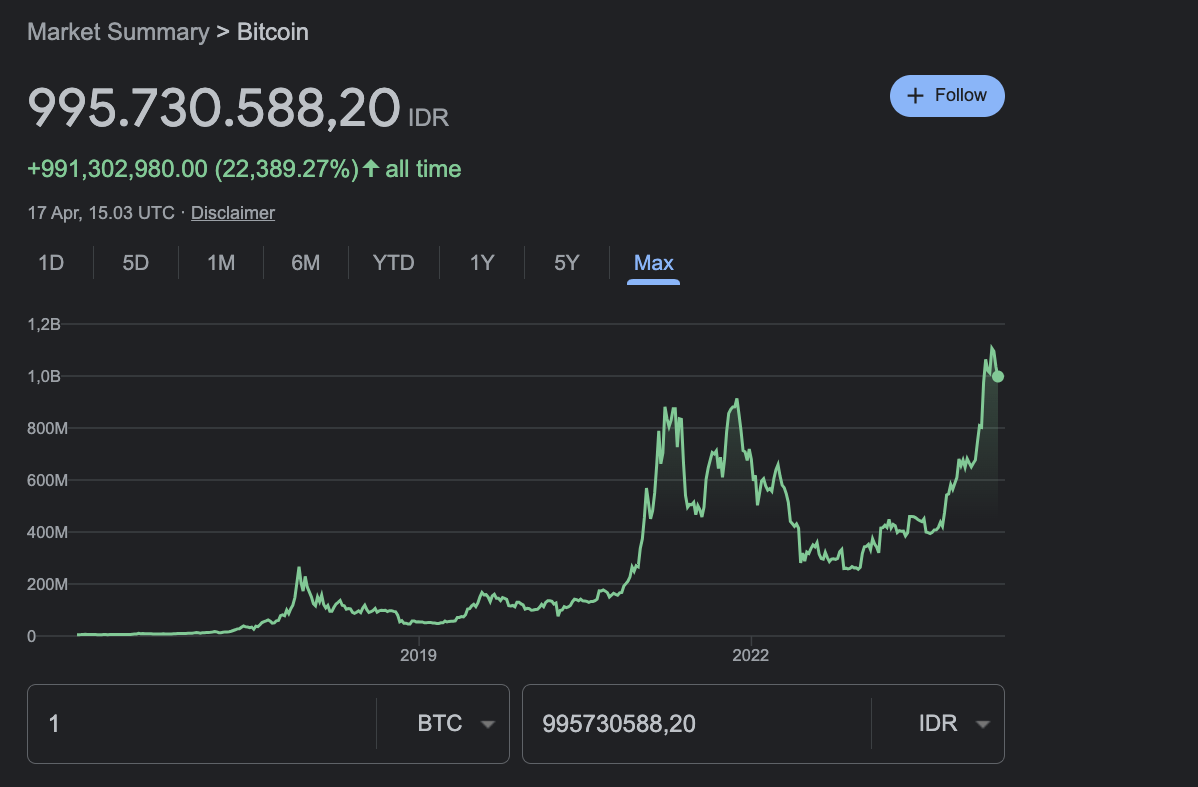Viewport: 1198px width, 787px height.
Task: Select the 5D time range tab
Action: tap(136, 263)
